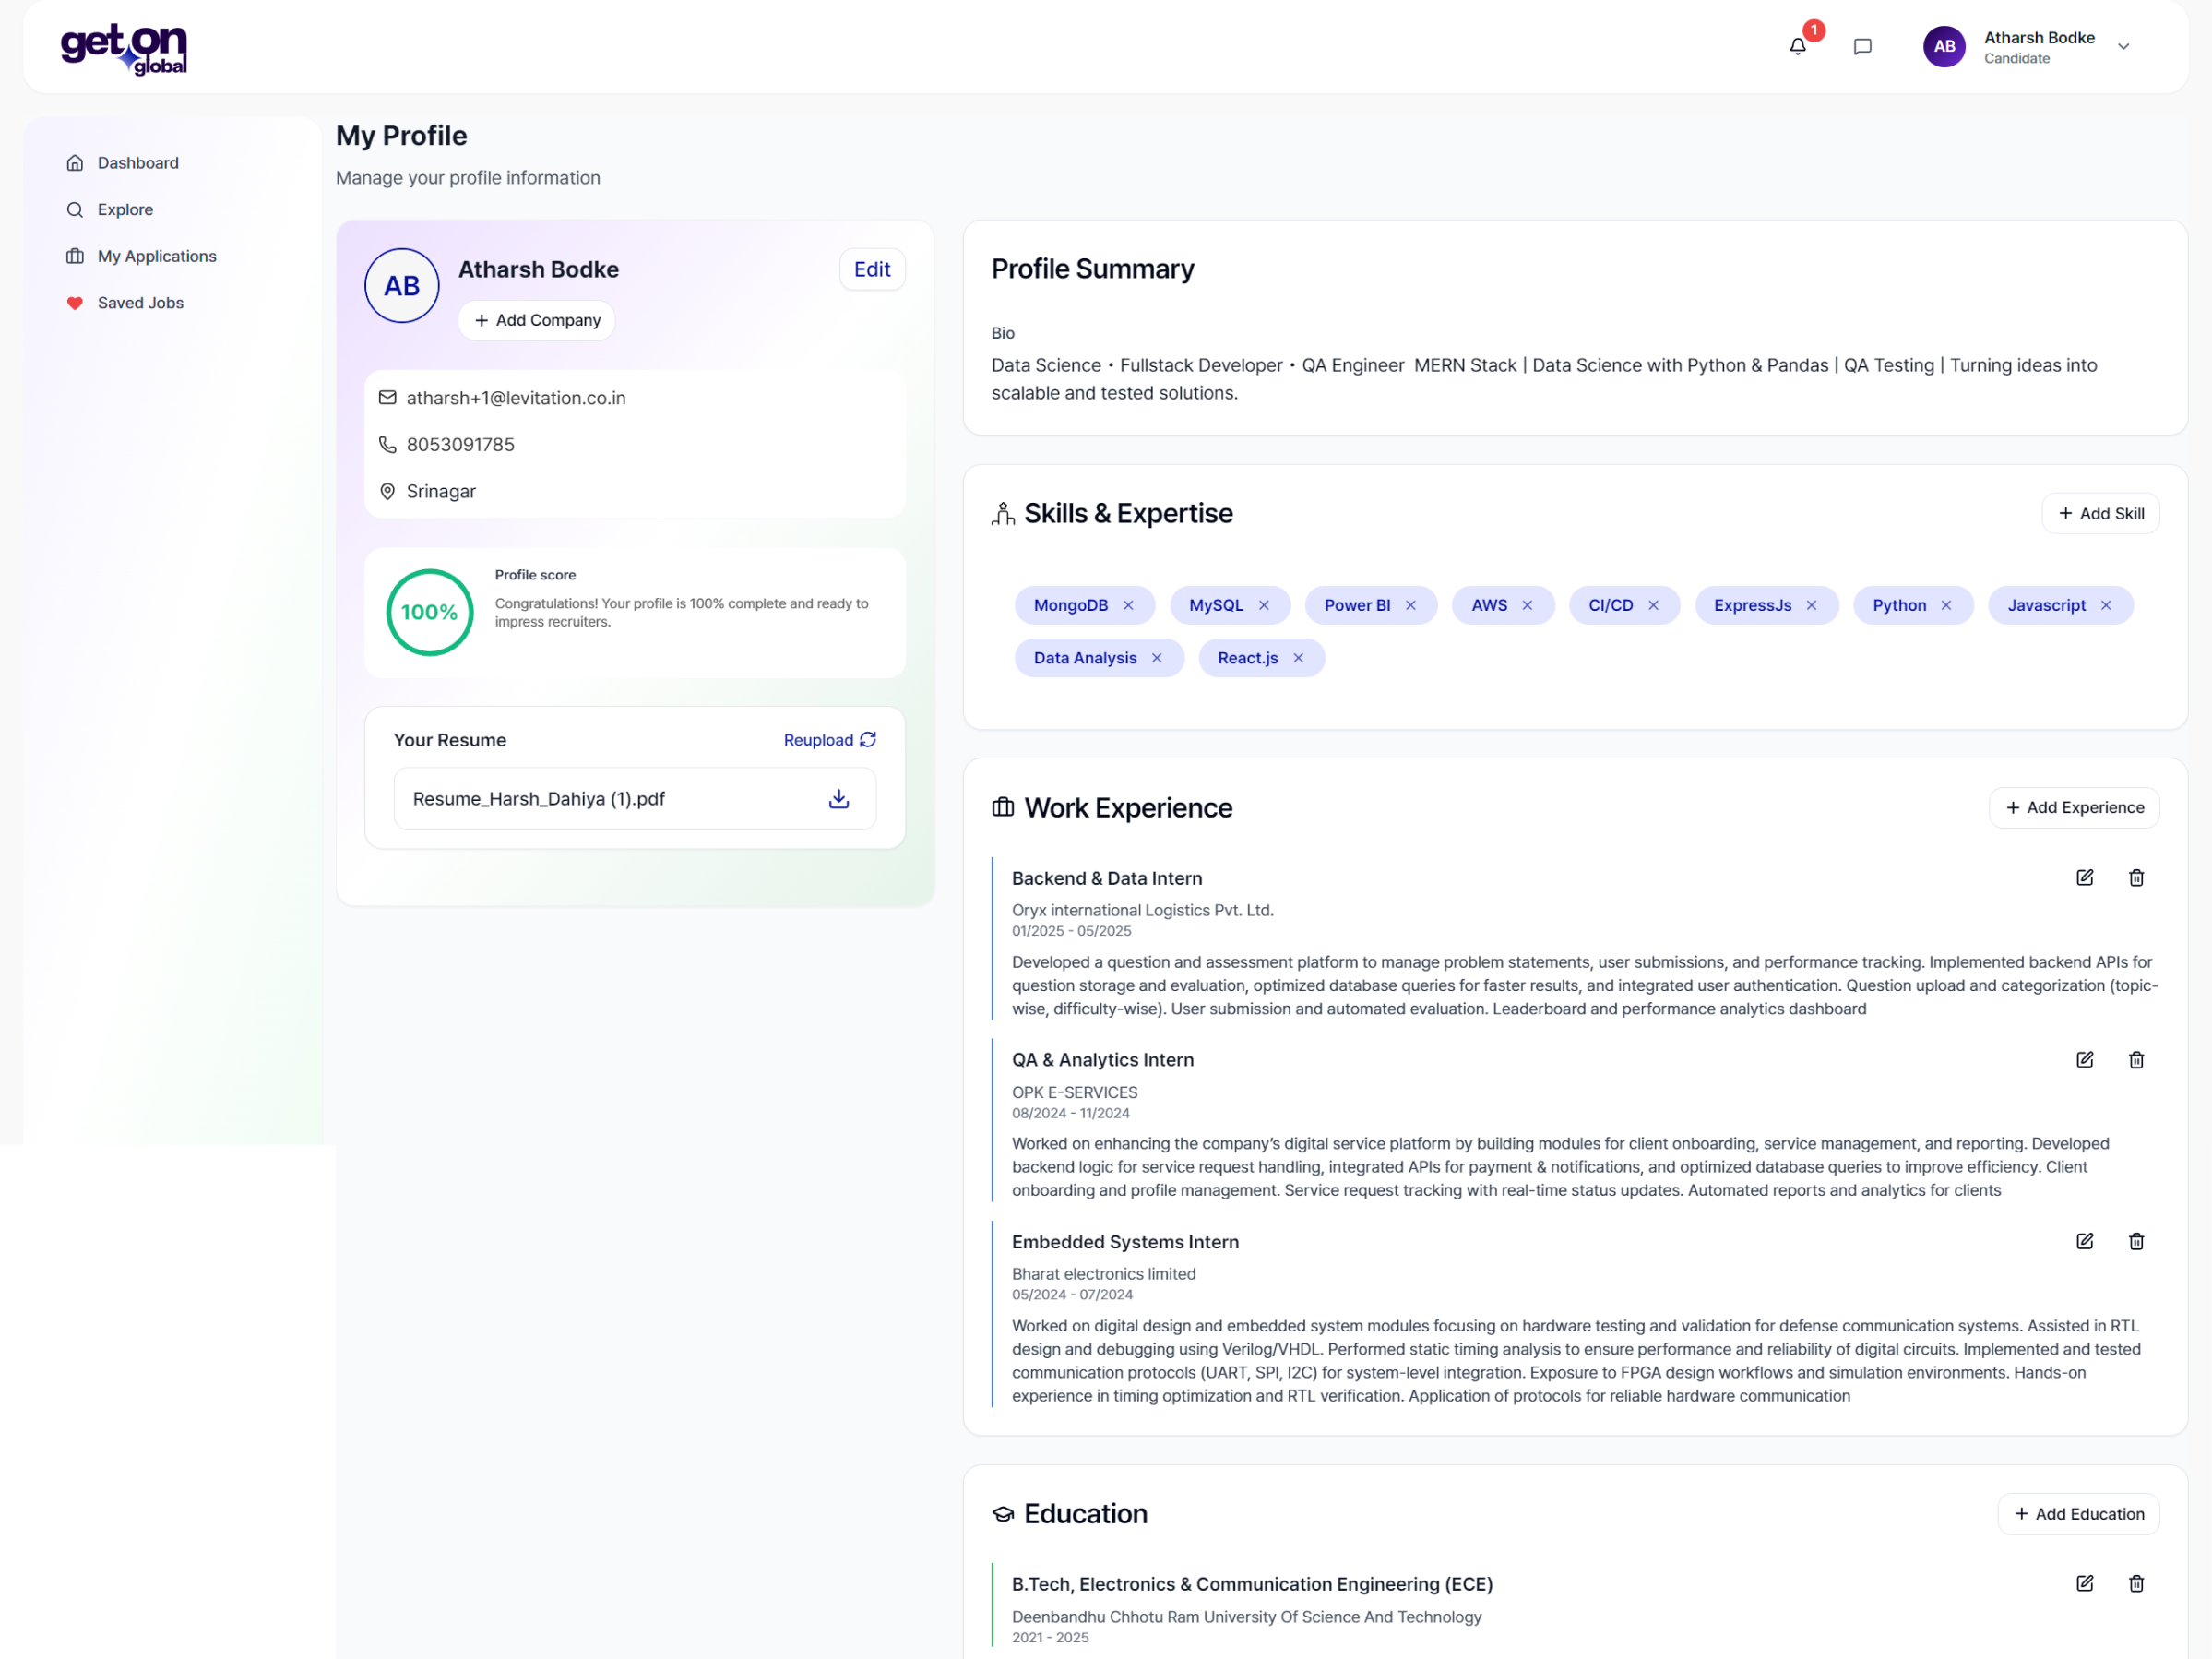Viewport: 2212px width, 1659px height.
Task: Click the Add Skill button
Action: click(x=2100, y=513)
